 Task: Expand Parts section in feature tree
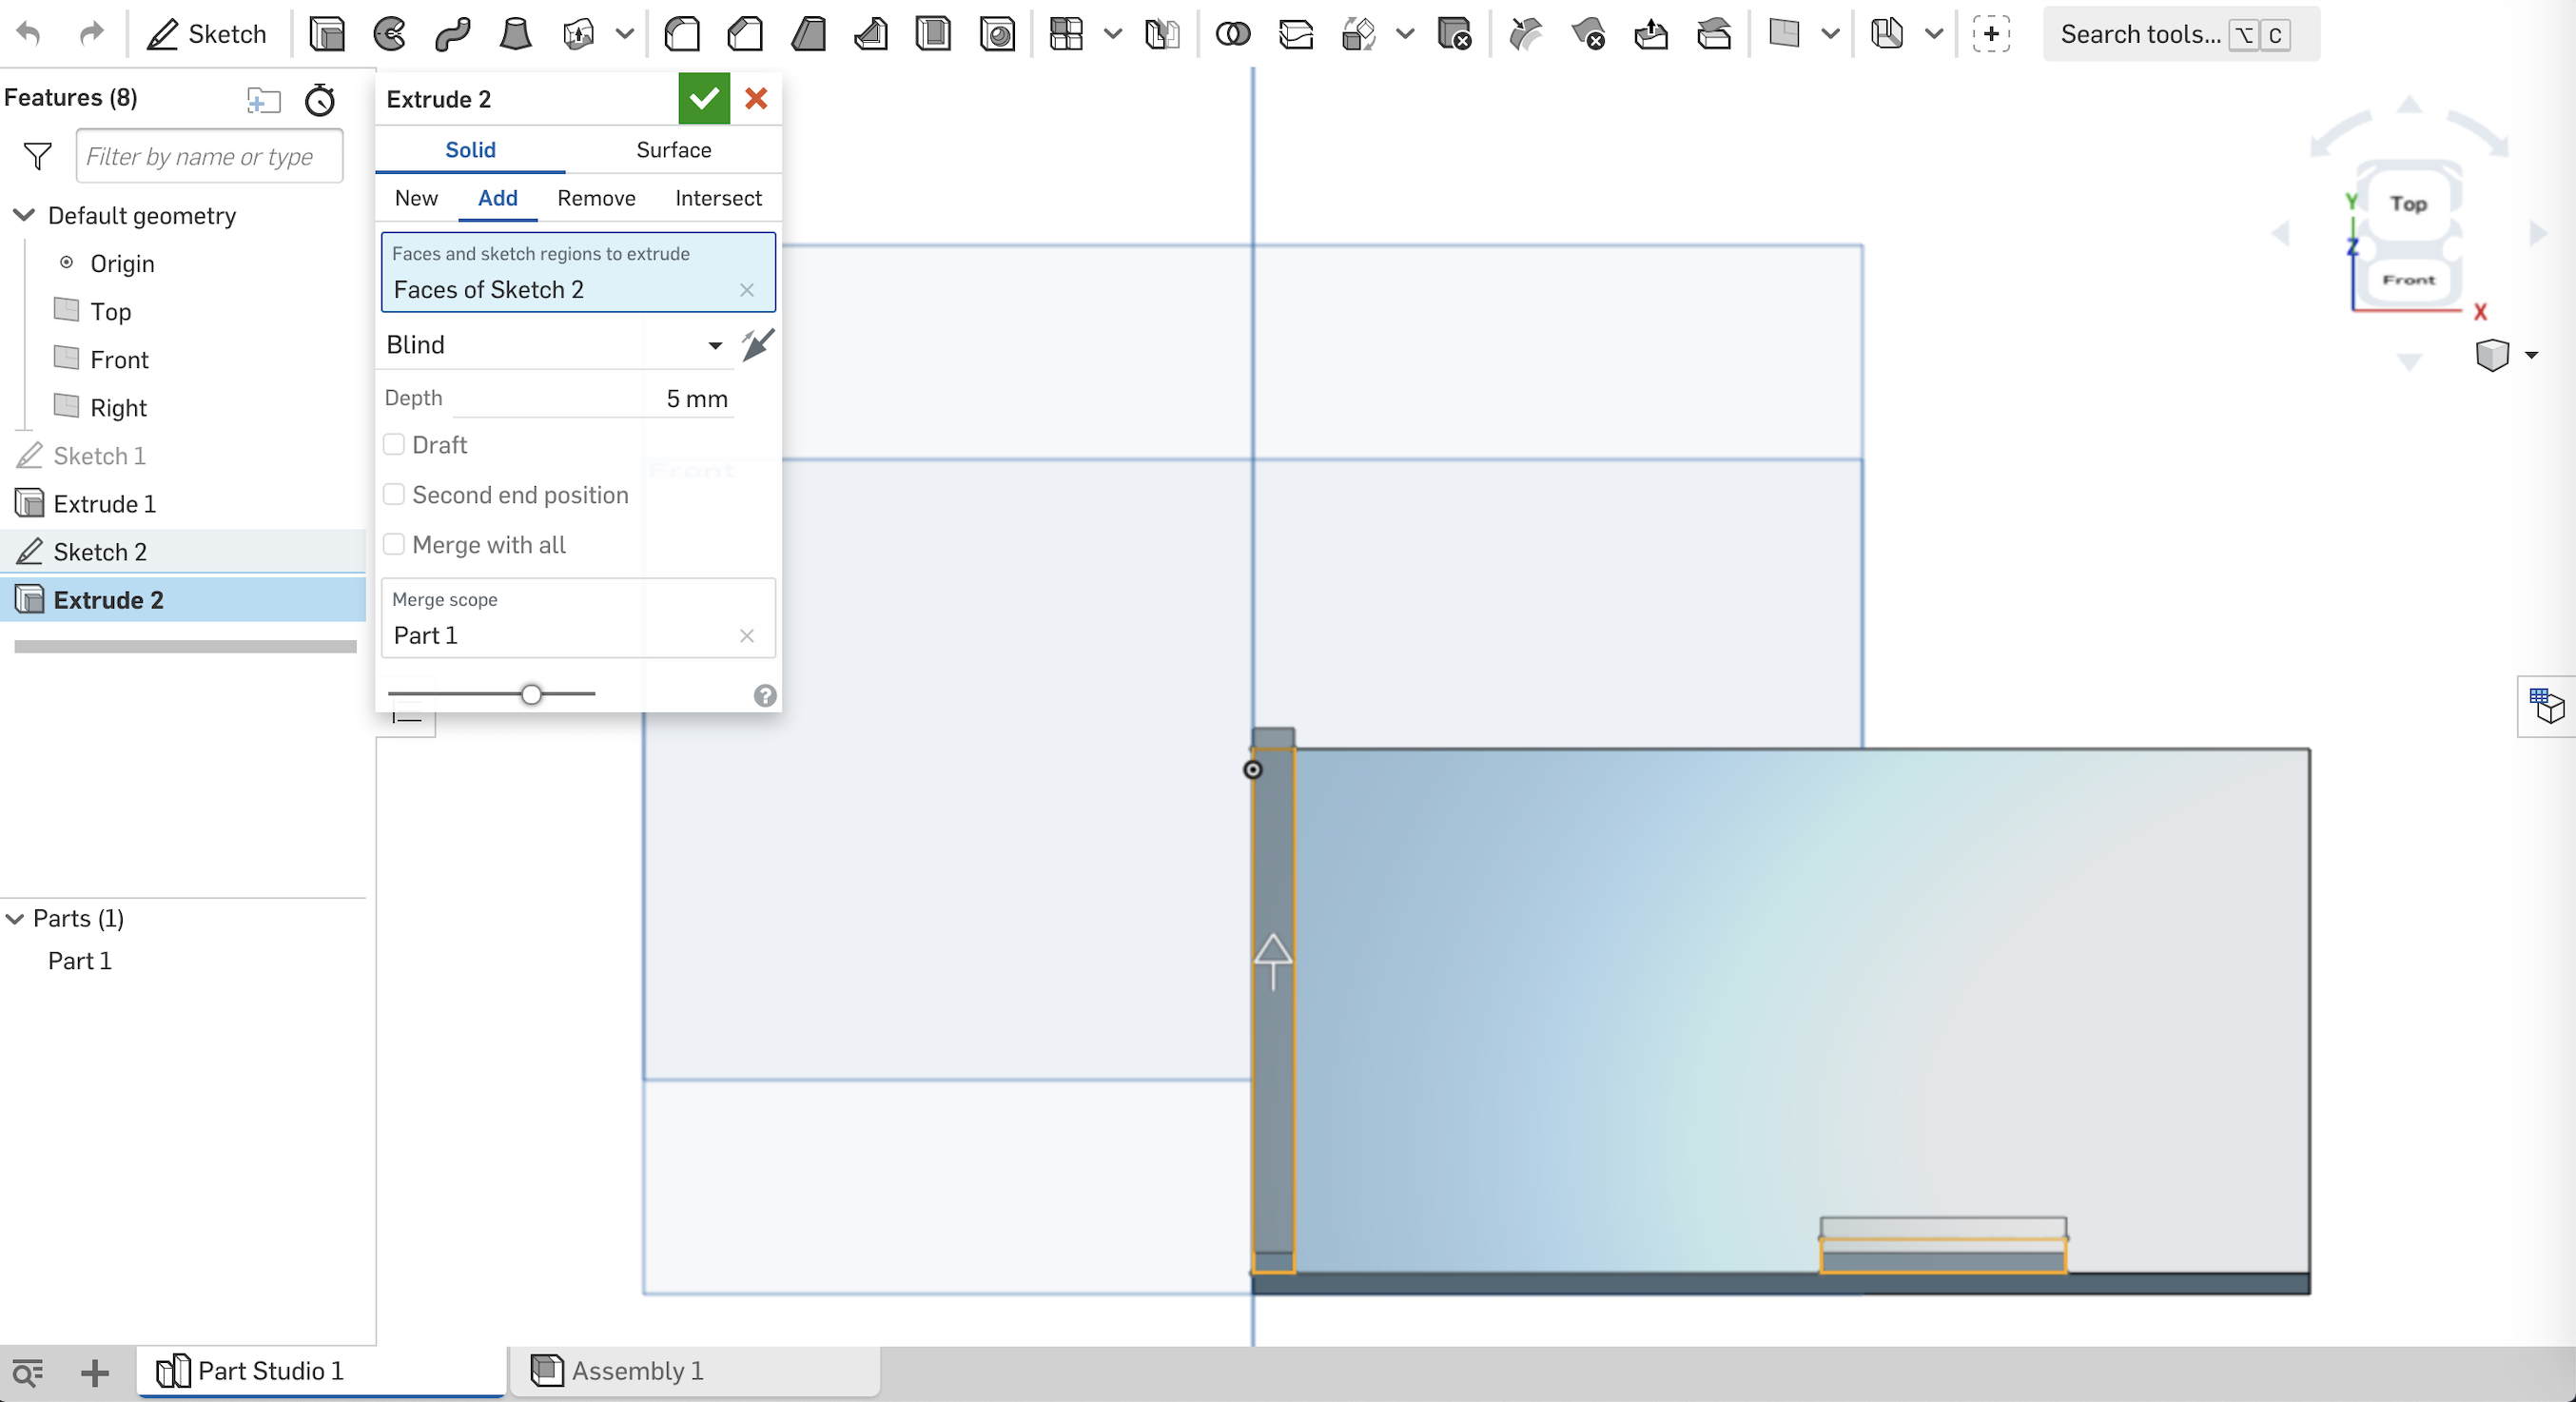(15, 919)
